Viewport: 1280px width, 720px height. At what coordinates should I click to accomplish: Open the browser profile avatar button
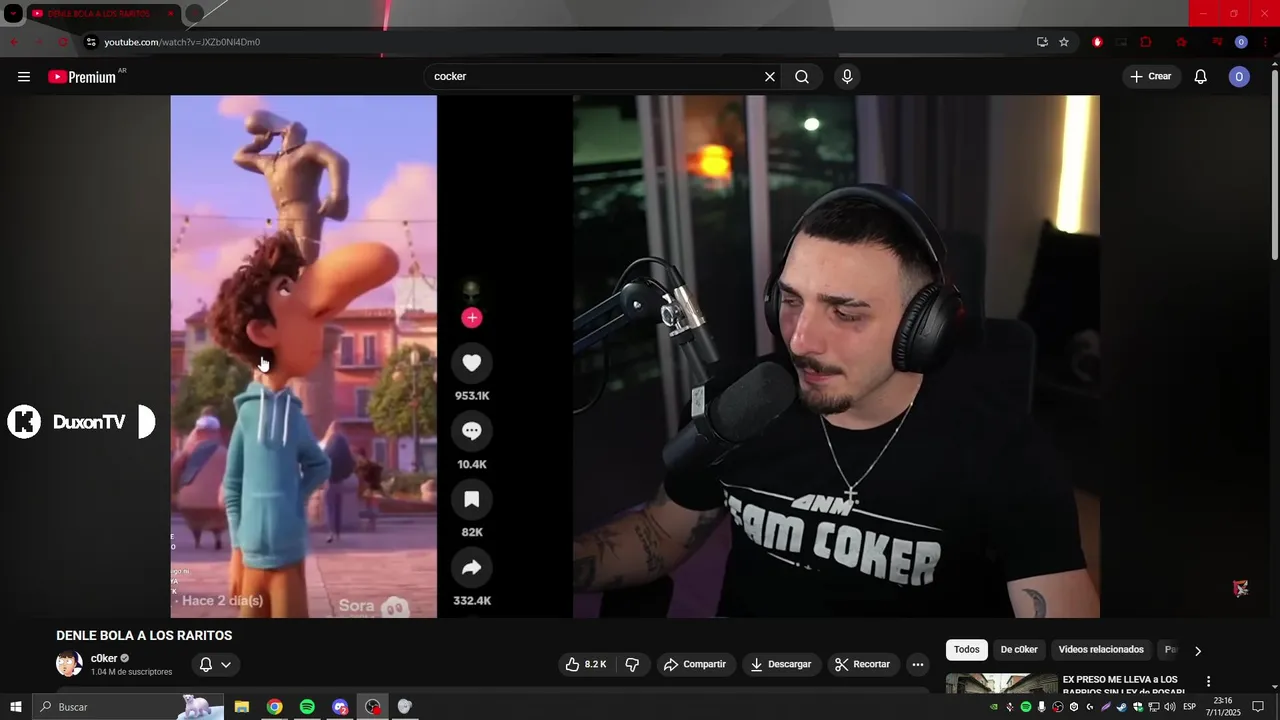1241,42
